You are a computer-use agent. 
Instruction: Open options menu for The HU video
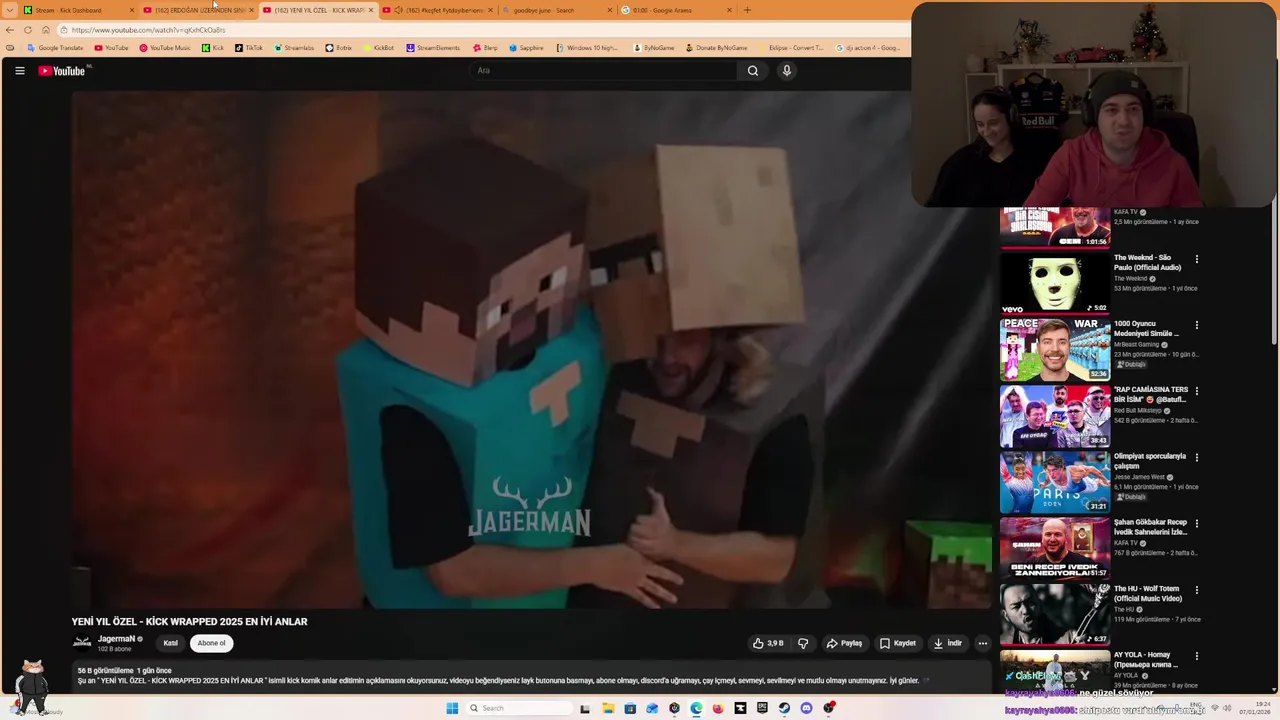click(x=1196, y=590)
